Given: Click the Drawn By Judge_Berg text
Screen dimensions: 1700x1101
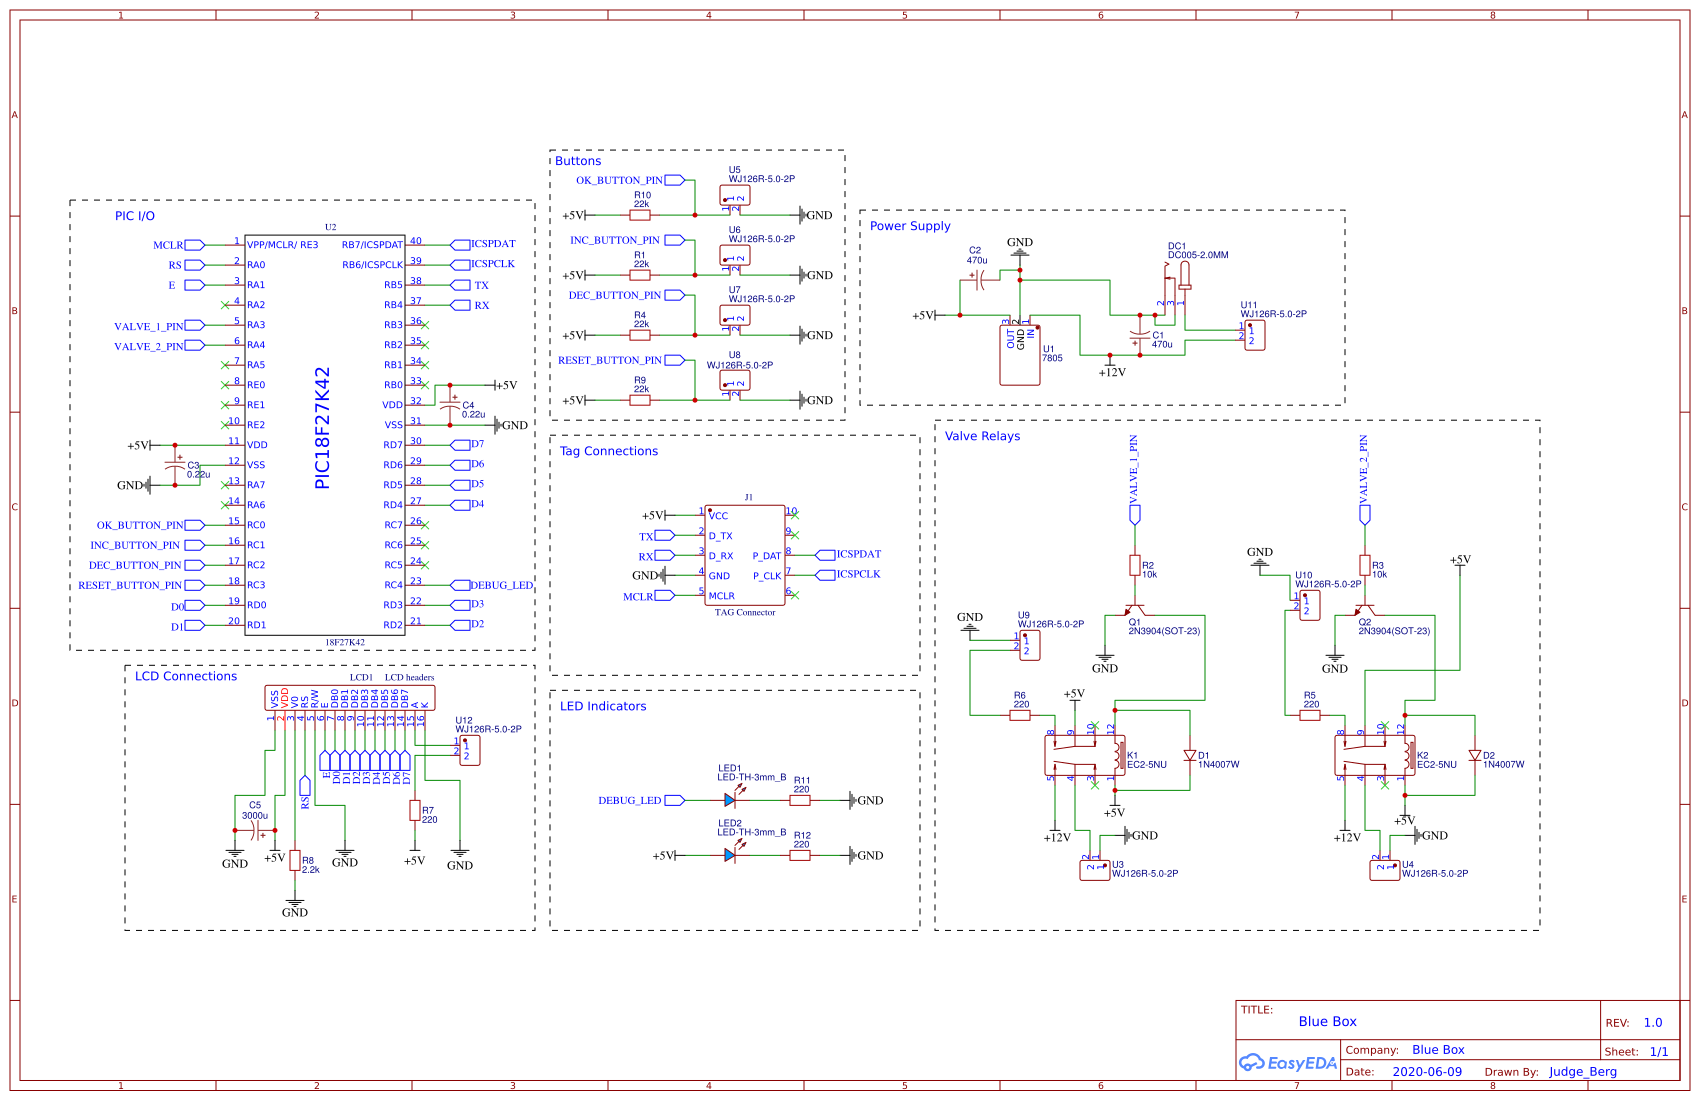Looking at the screenshot, I should click(1582, 1071).
